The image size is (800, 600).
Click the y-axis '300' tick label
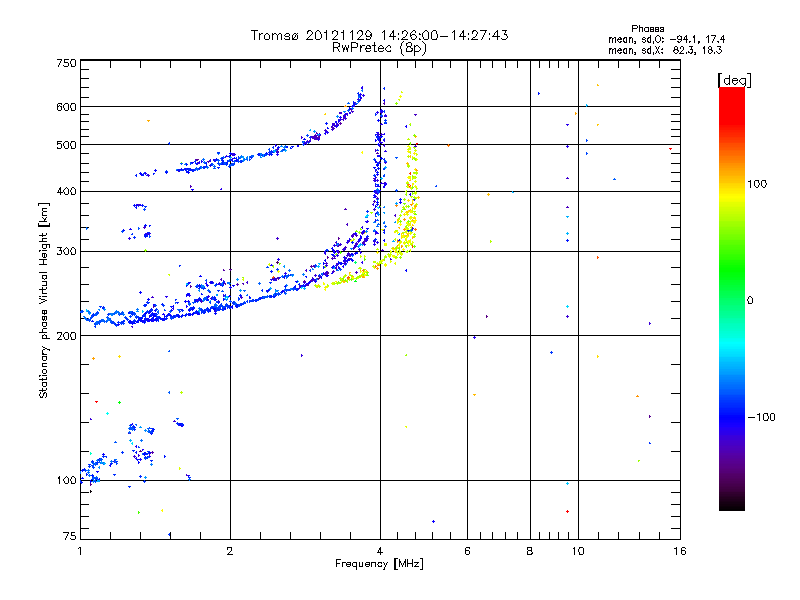click(66, 251)
